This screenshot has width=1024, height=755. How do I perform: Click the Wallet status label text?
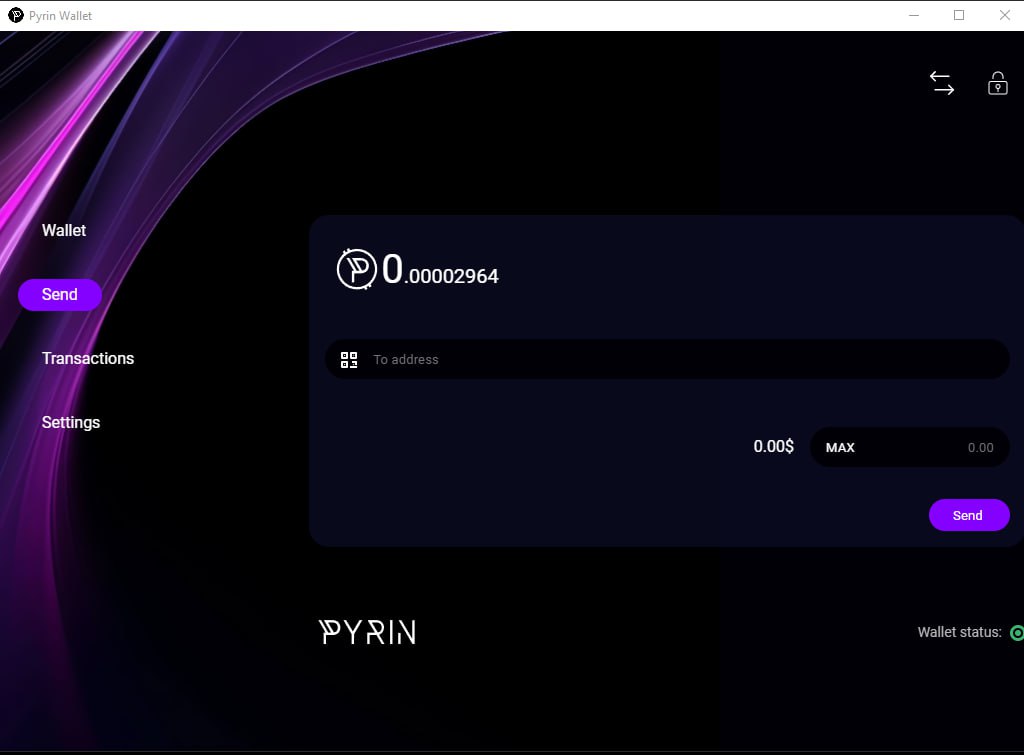pos(957,632)
